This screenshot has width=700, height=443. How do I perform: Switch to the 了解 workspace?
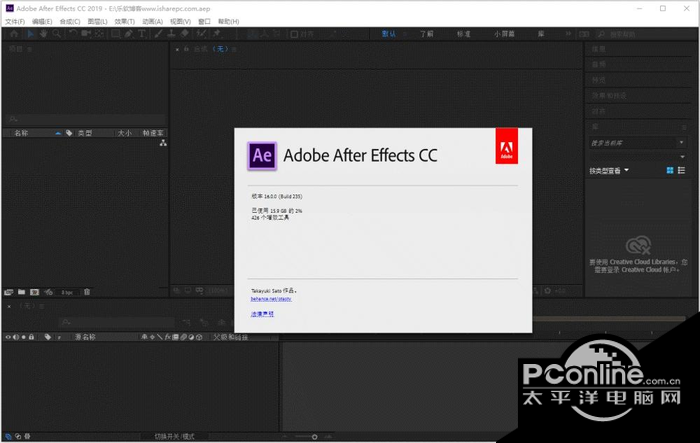(426, 34)
